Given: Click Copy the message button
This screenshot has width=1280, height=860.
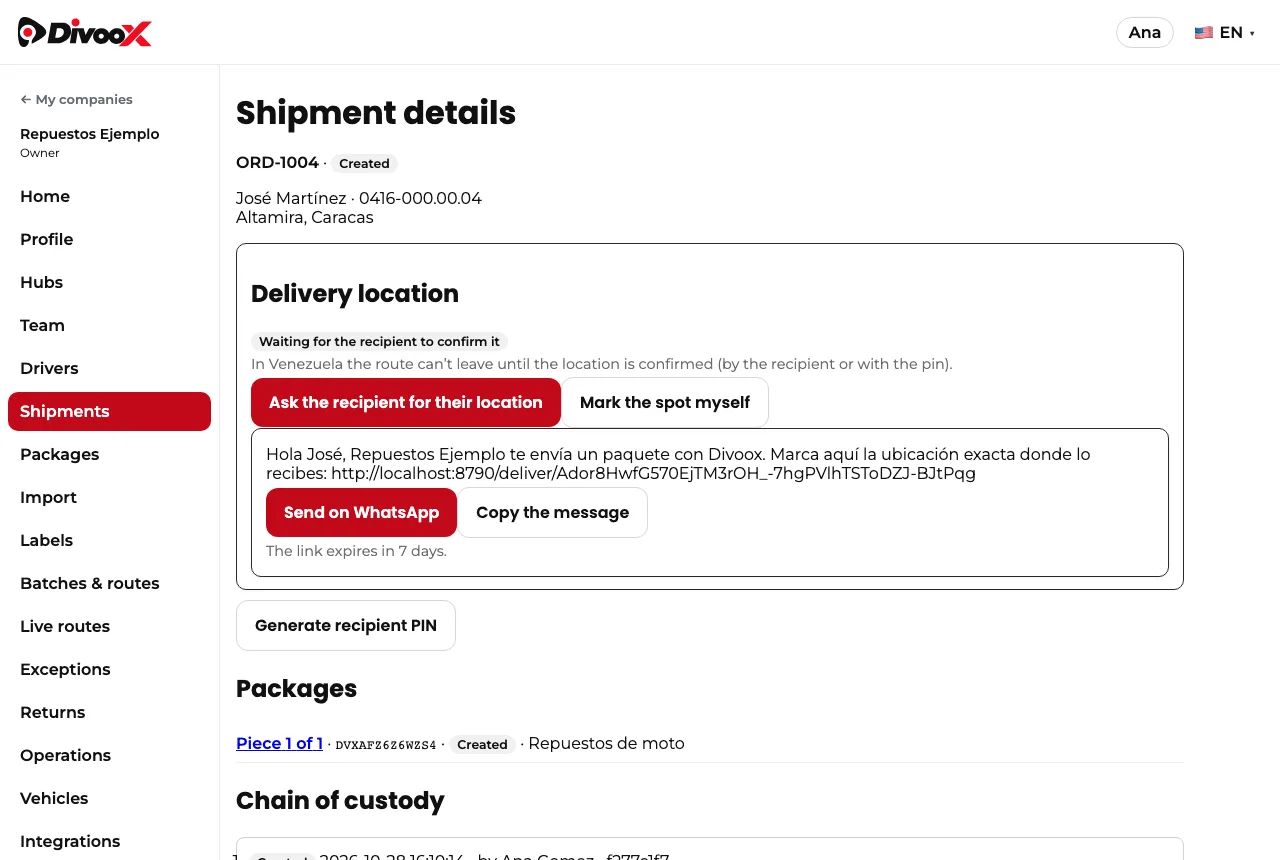Looking at the screenshot, I should (x=552, y=512).
